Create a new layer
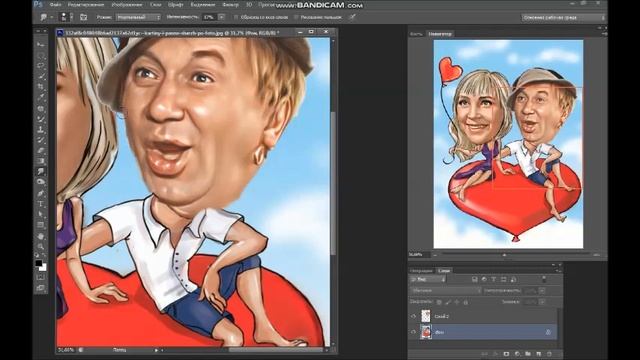 pyautogui.click(x=539, y=354)
